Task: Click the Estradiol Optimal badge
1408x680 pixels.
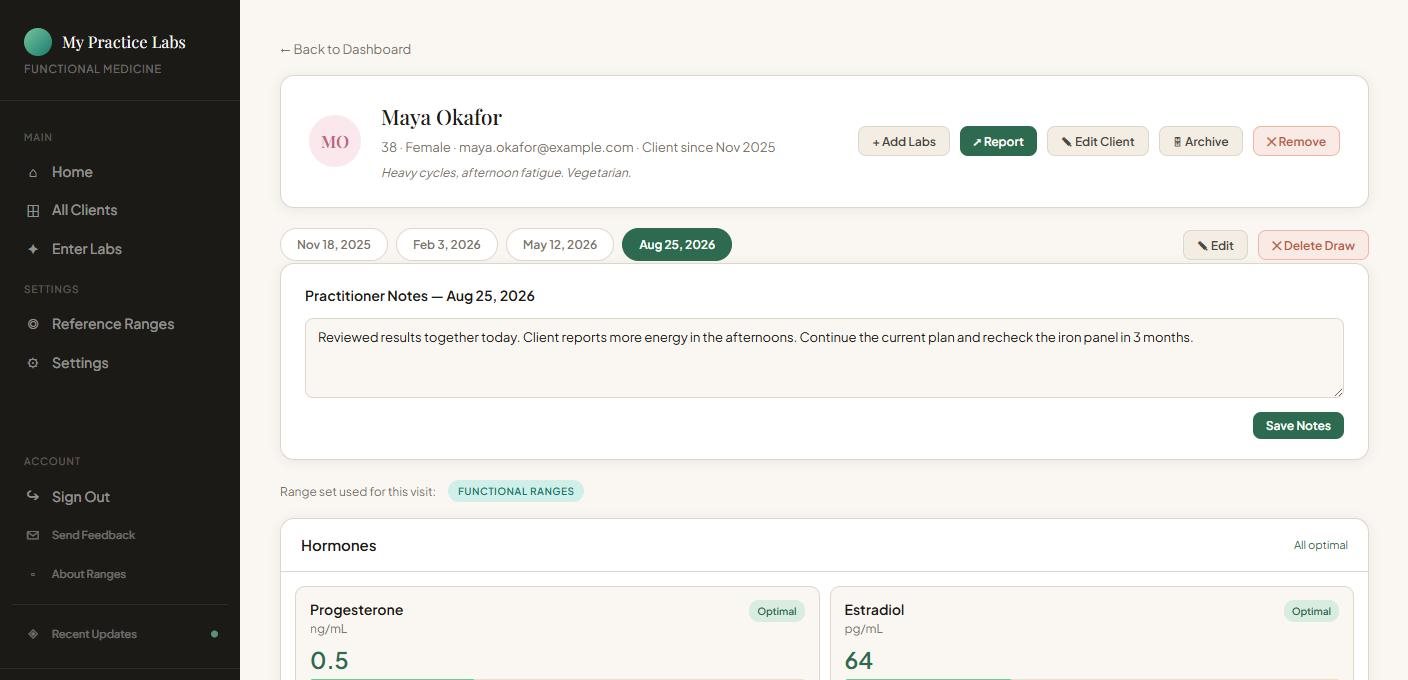Action: point(1311,611)
